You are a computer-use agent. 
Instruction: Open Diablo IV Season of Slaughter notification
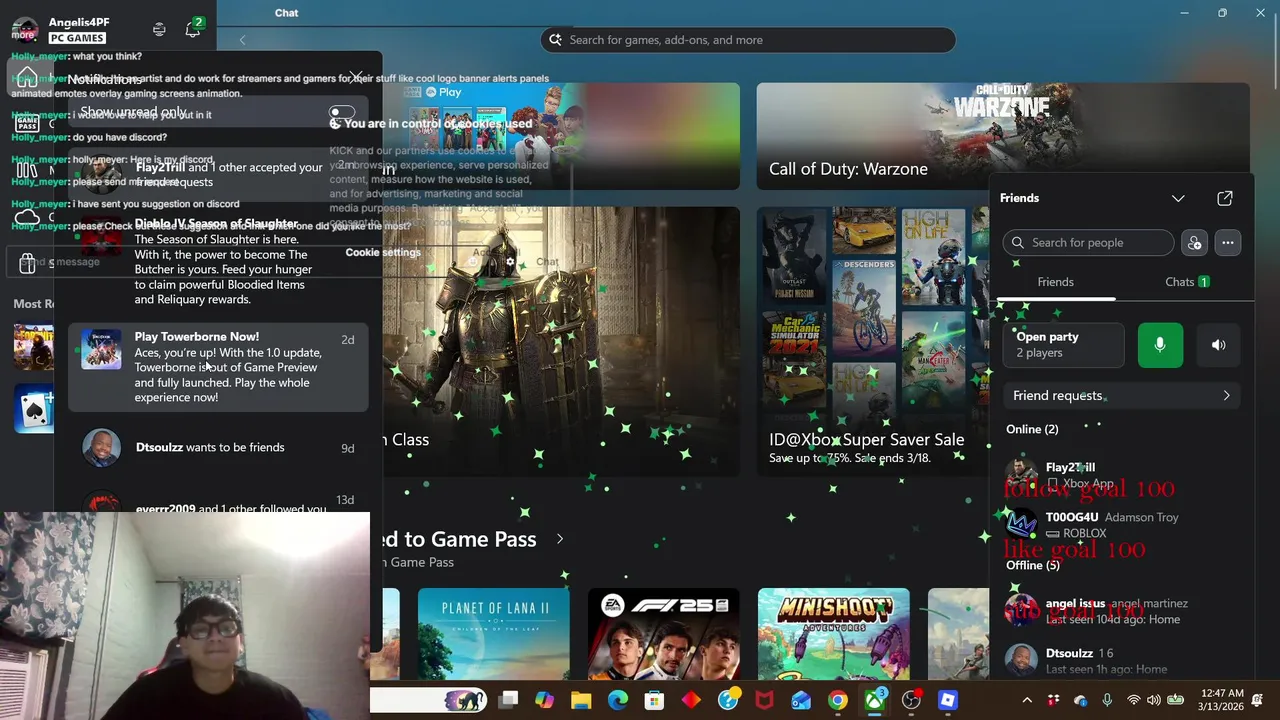click(x=218, y=261)
